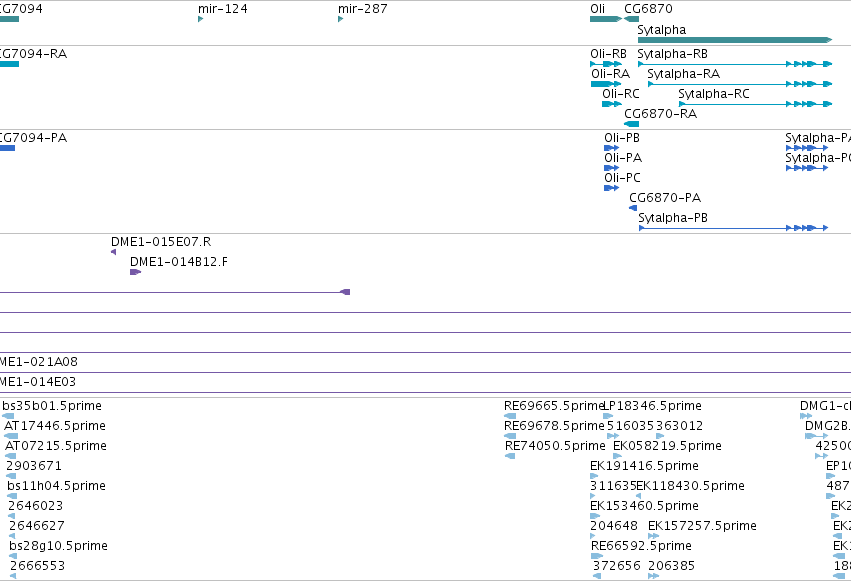Select the EK153460.5prime EST arrow

pyautogui.click(x=595, y=516)
